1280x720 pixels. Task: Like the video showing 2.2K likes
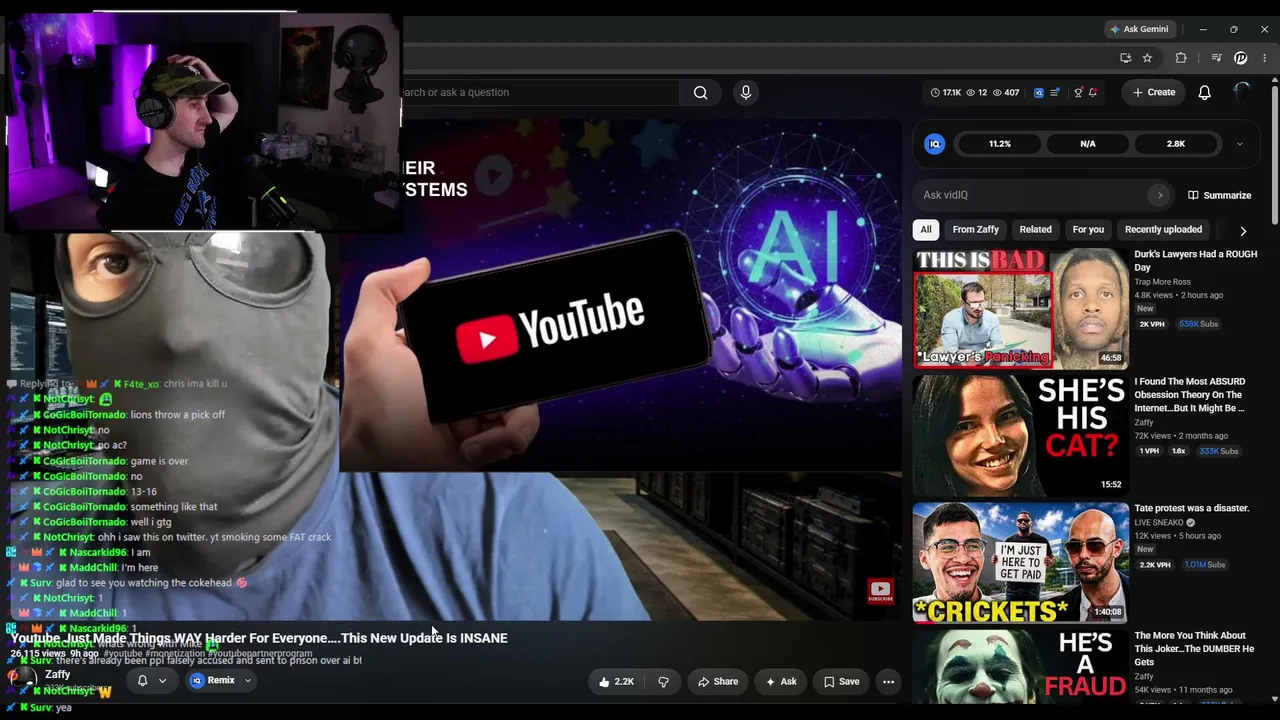tap(616, 682)
